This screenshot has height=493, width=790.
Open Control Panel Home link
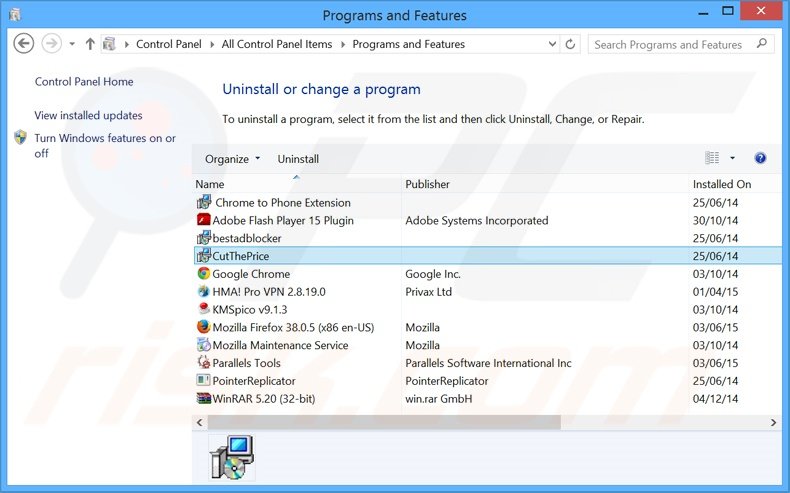84,82
